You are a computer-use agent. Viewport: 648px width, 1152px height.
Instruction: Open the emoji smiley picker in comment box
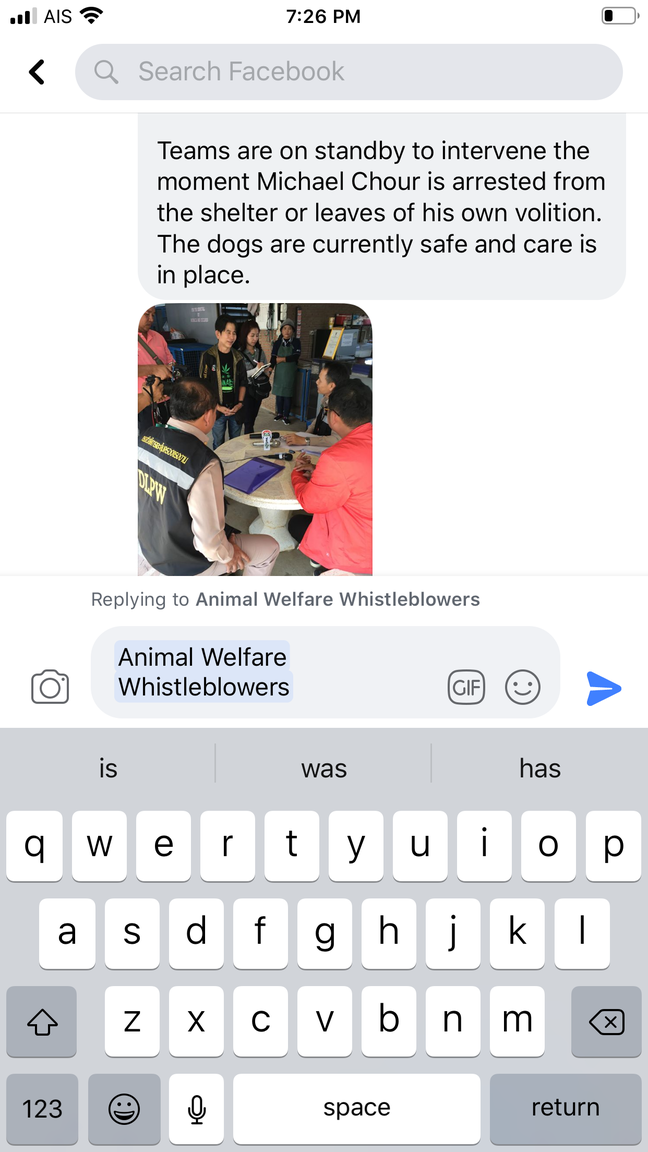coord(522,688)
